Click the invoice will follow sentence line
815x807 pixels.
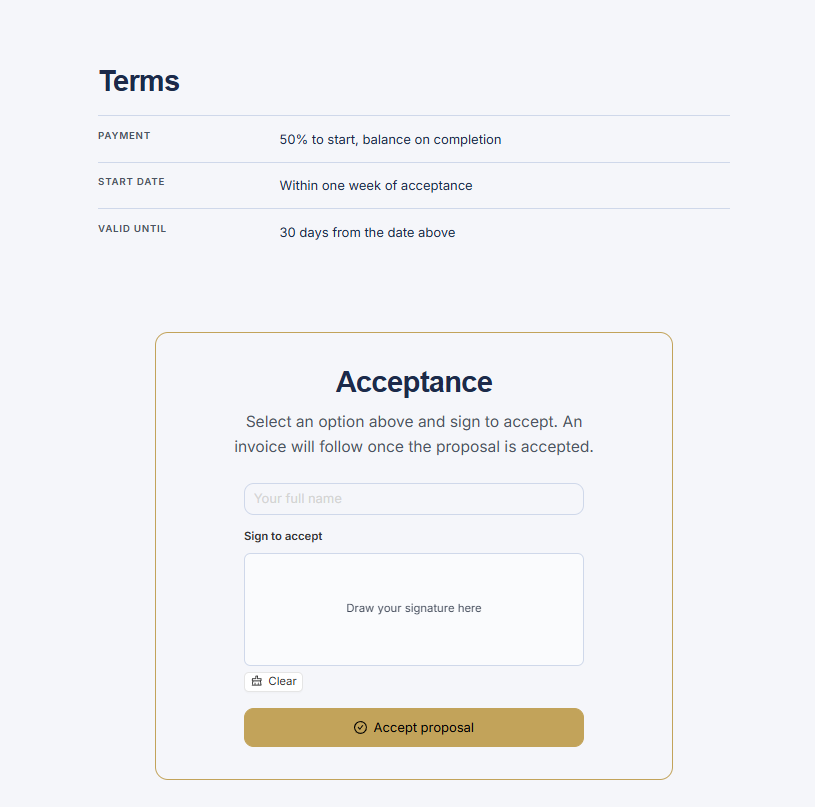(414, 446)
